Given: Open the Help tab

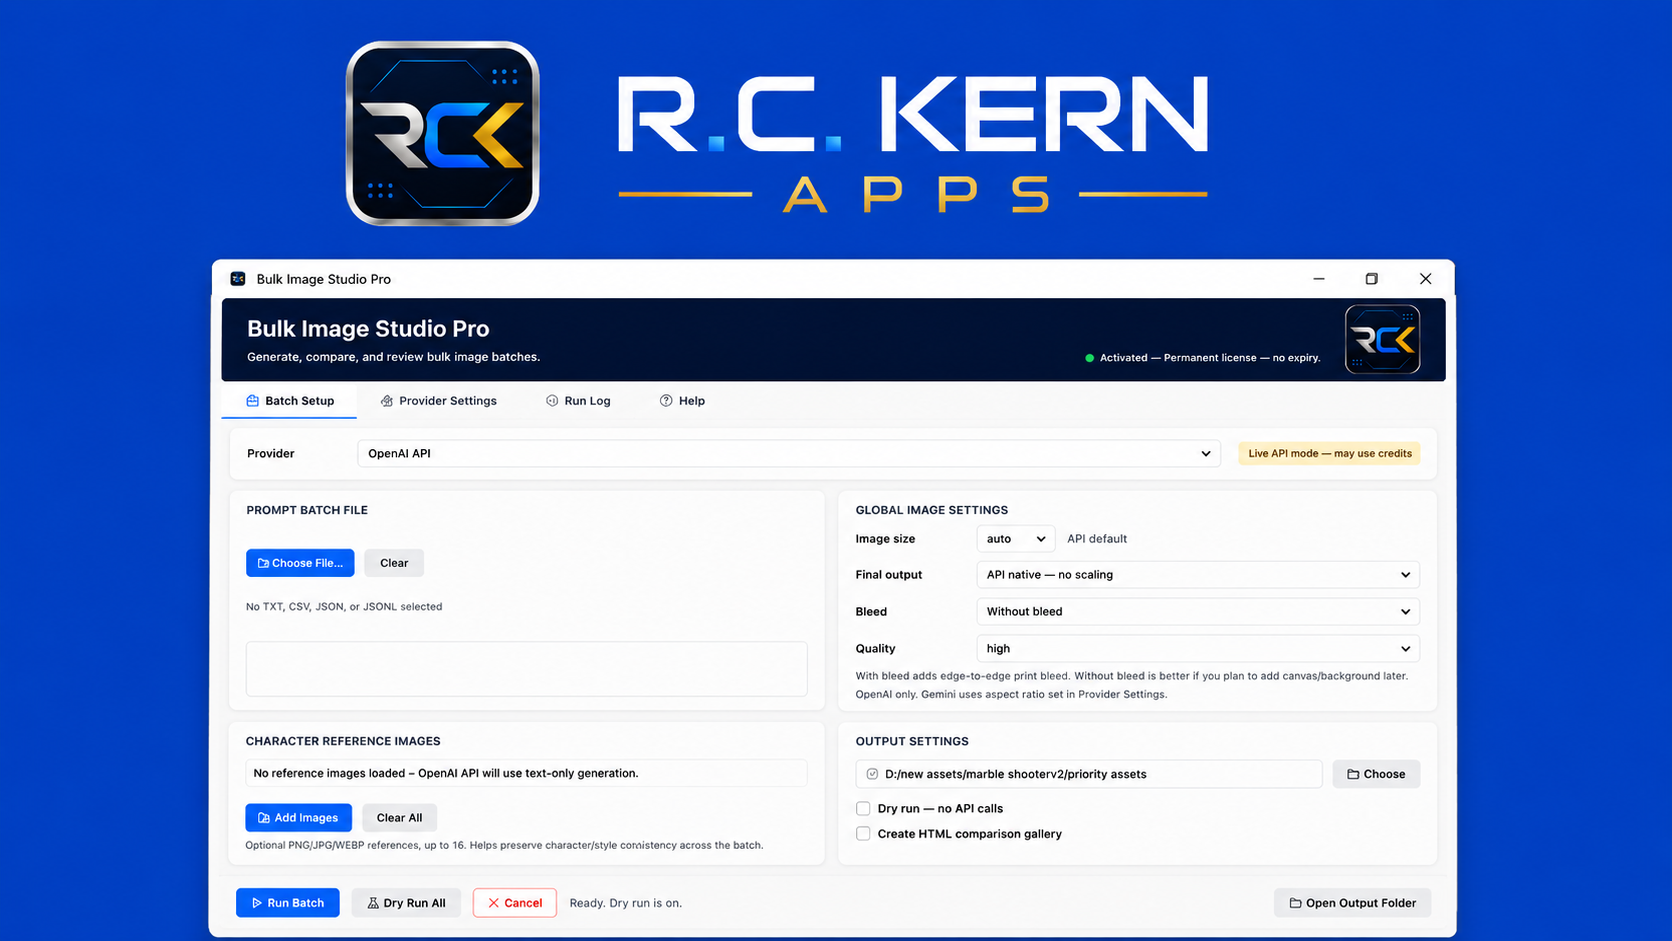Looking at the screenshot, I should 682,401.
